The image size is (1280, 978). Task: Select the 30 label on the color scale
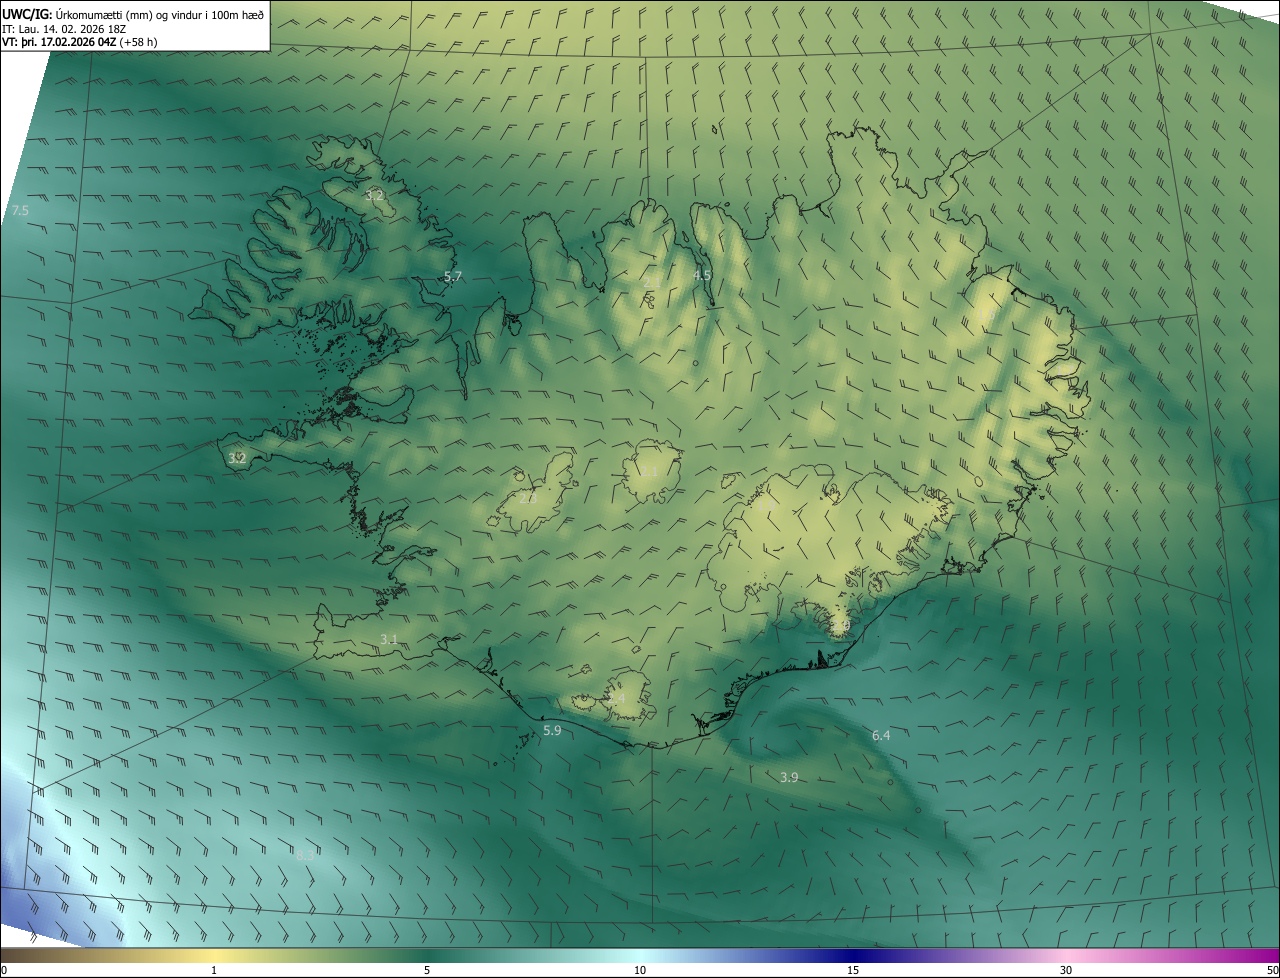coord(1066,970)
